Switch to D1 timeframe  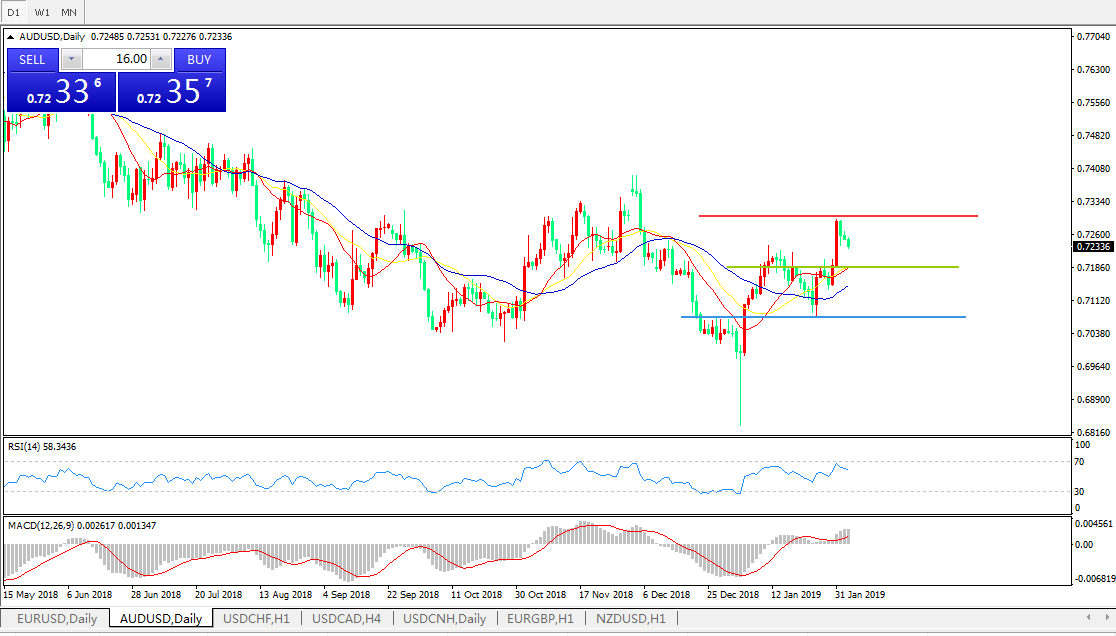(14, 12)
